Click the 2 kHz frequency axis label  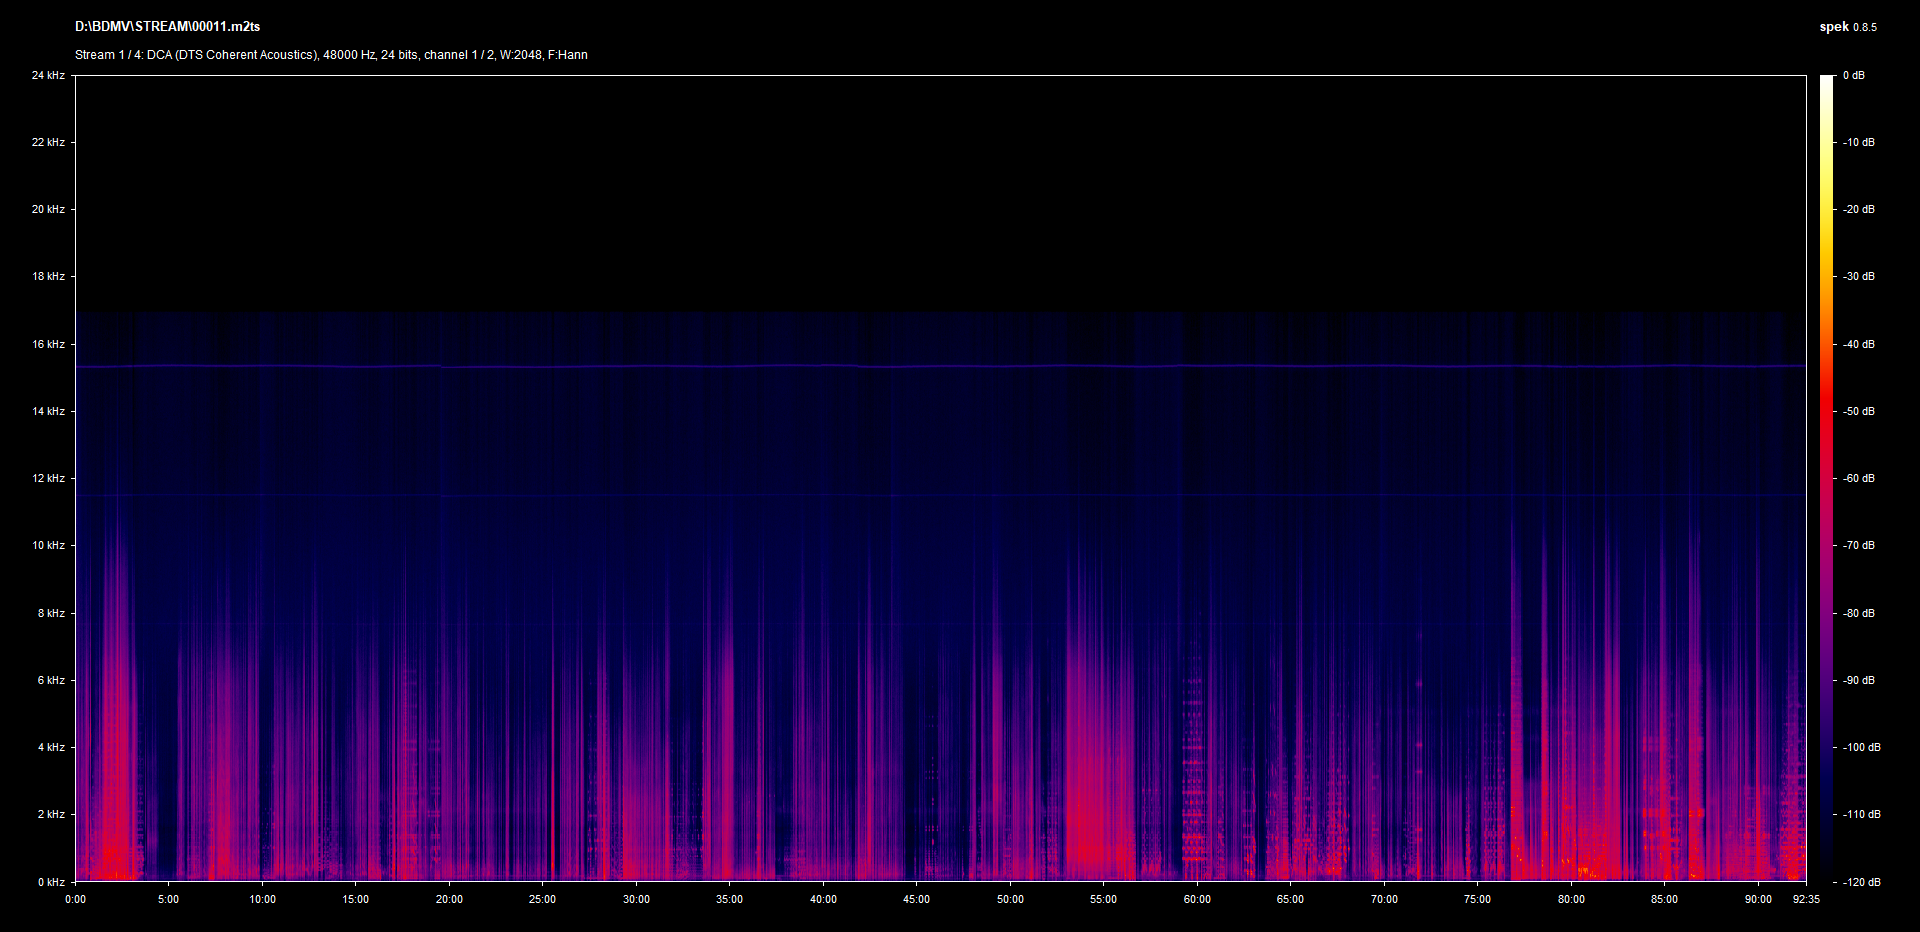click(51, 814)
